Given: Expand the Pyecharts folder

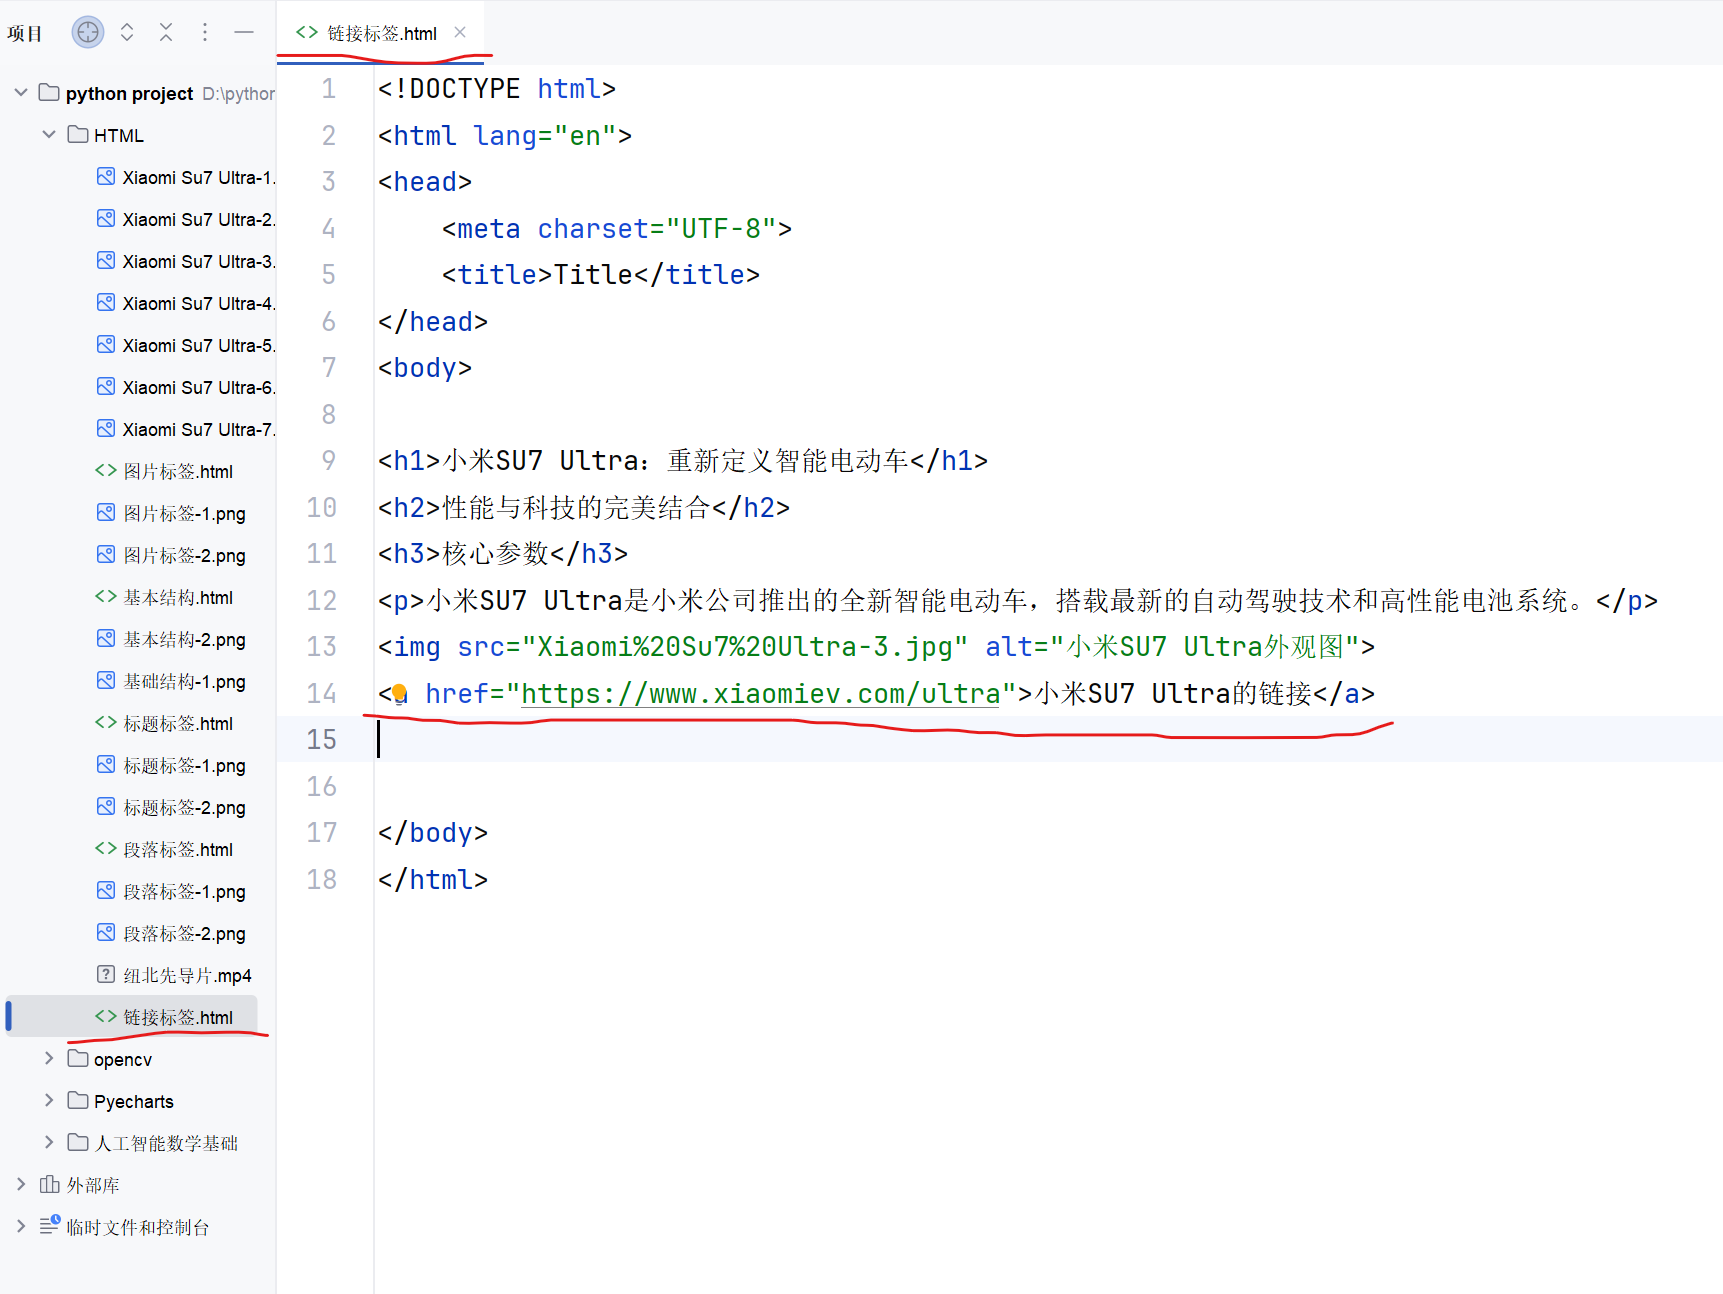Looking at the screenshot, I should [48, 1101].
